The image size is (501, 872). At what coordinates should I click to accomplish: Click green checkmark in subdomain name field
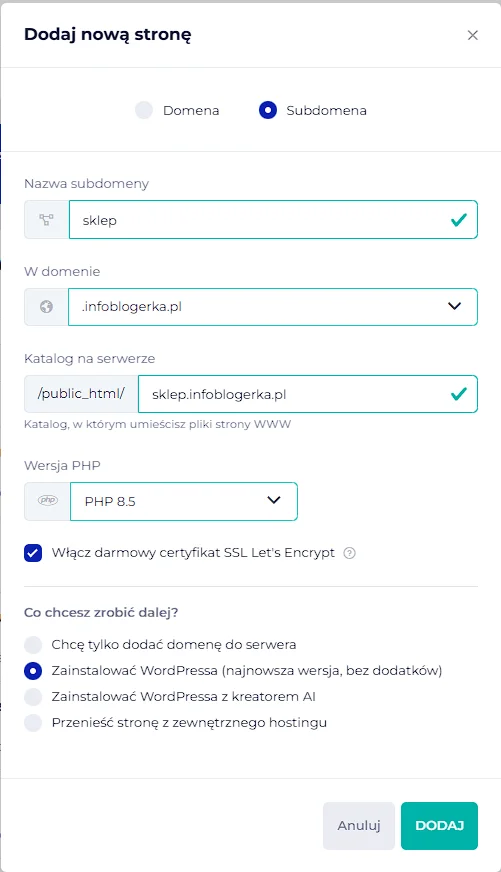(459, 220)
